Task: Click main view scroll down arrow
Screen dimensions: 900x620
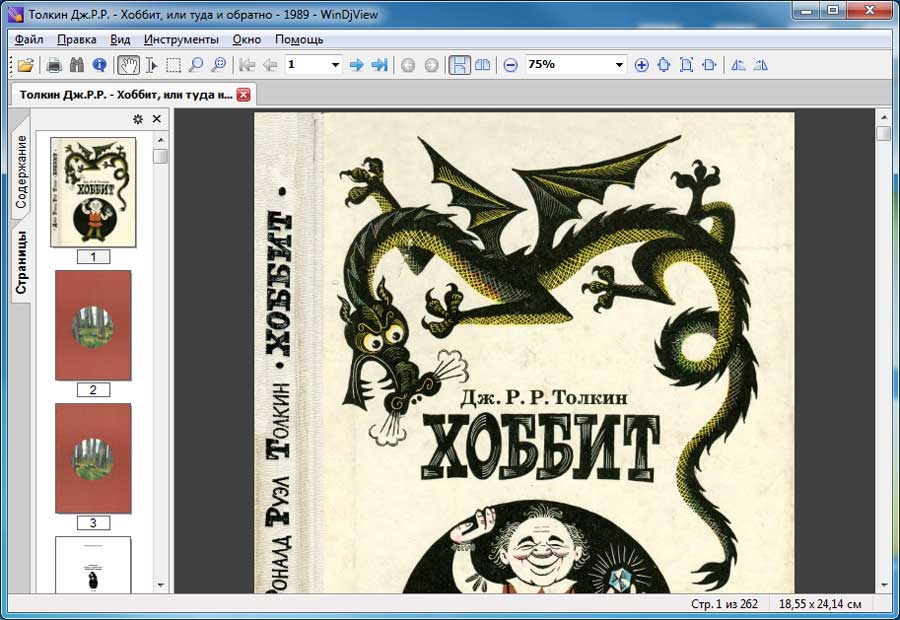Action: click(x=884, y=586)
